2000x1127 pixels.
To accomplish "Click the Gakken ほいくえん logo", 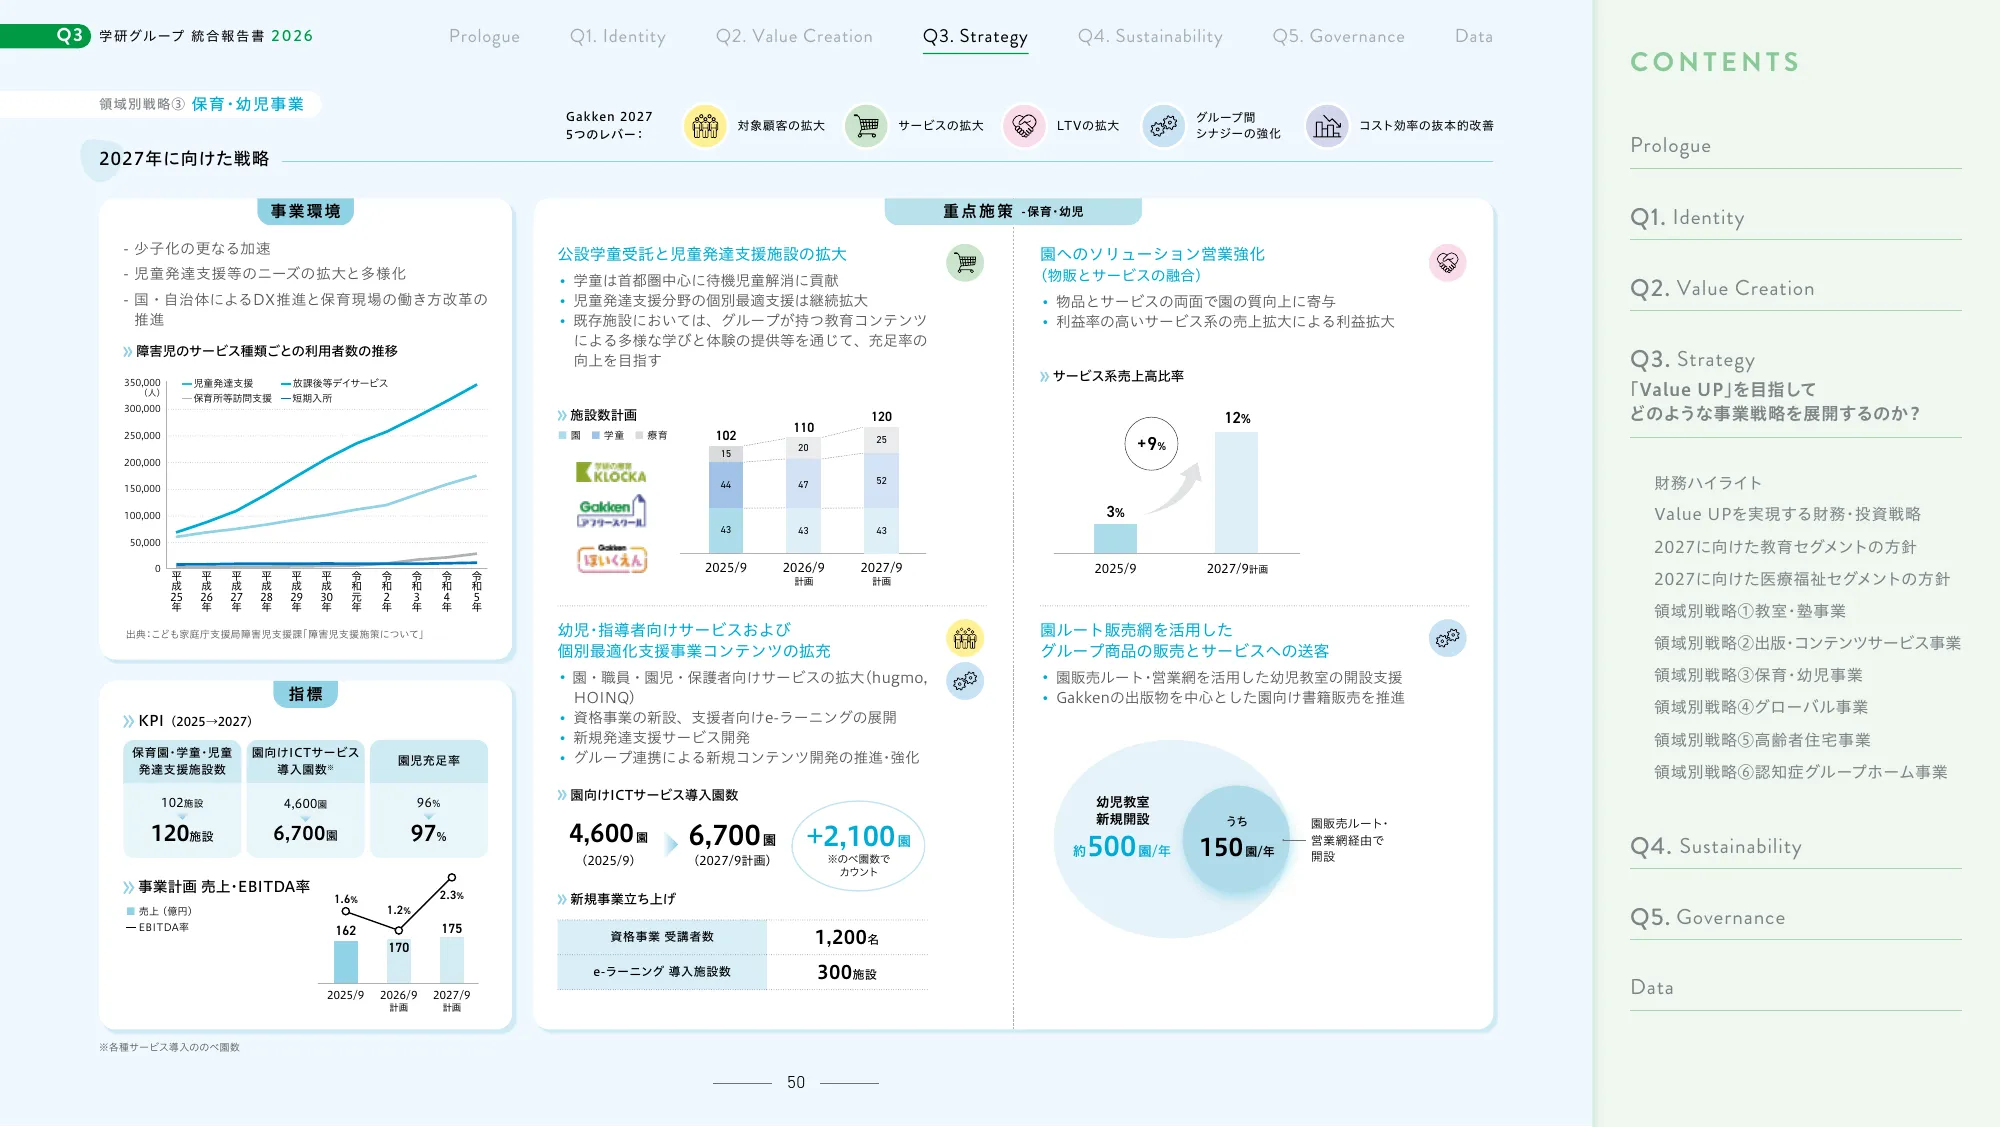I will click(x=612, y=558).
